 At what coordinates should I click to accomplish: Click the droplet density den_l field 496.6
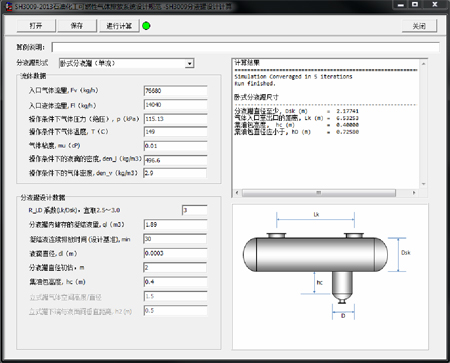pyautogui.click(x=176, y=160)
